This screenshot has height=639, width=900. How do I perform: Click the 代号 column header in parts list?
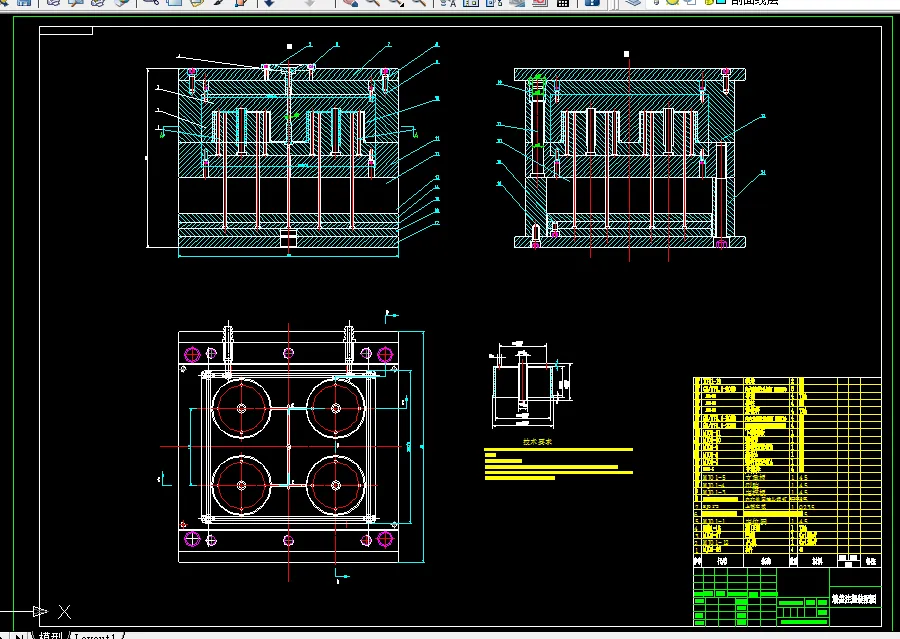(722, 561)
